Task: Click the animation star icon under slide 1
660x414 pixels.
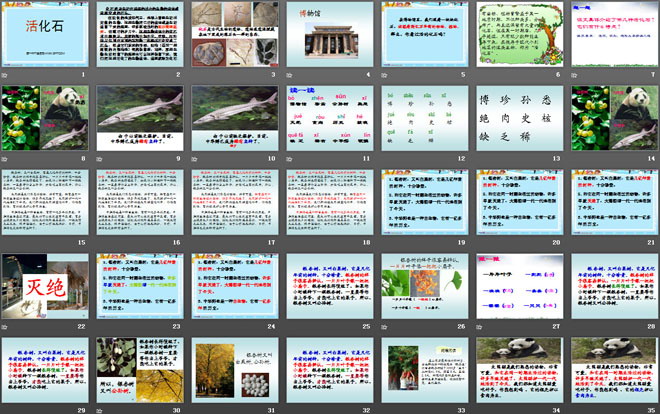Action: tap(5, 75)
